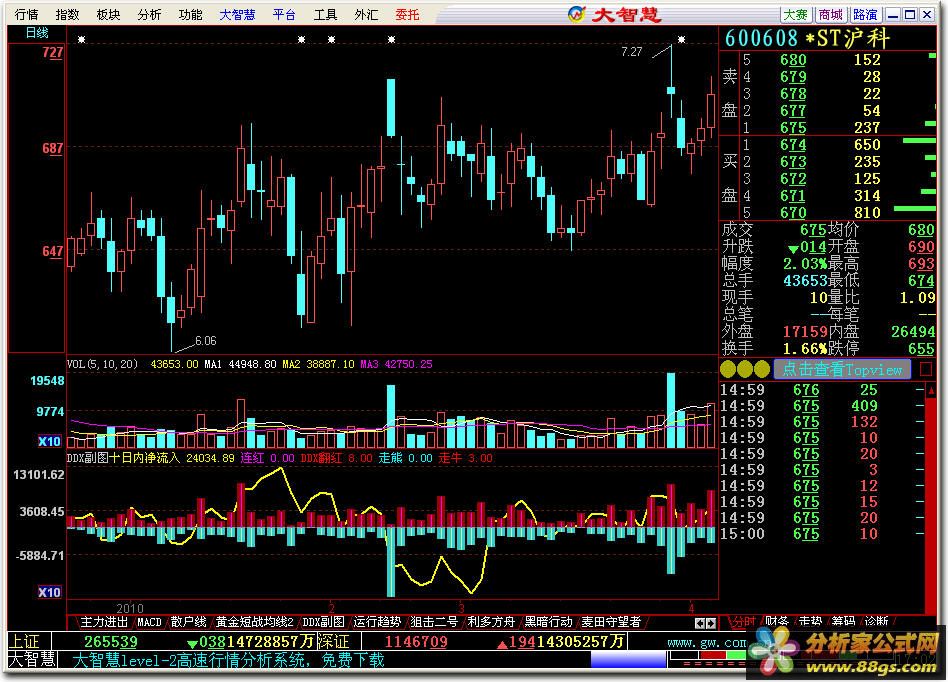Click the 6.06 low price annotation
This screenshot has height=682, width=948.
click(206, 341)
